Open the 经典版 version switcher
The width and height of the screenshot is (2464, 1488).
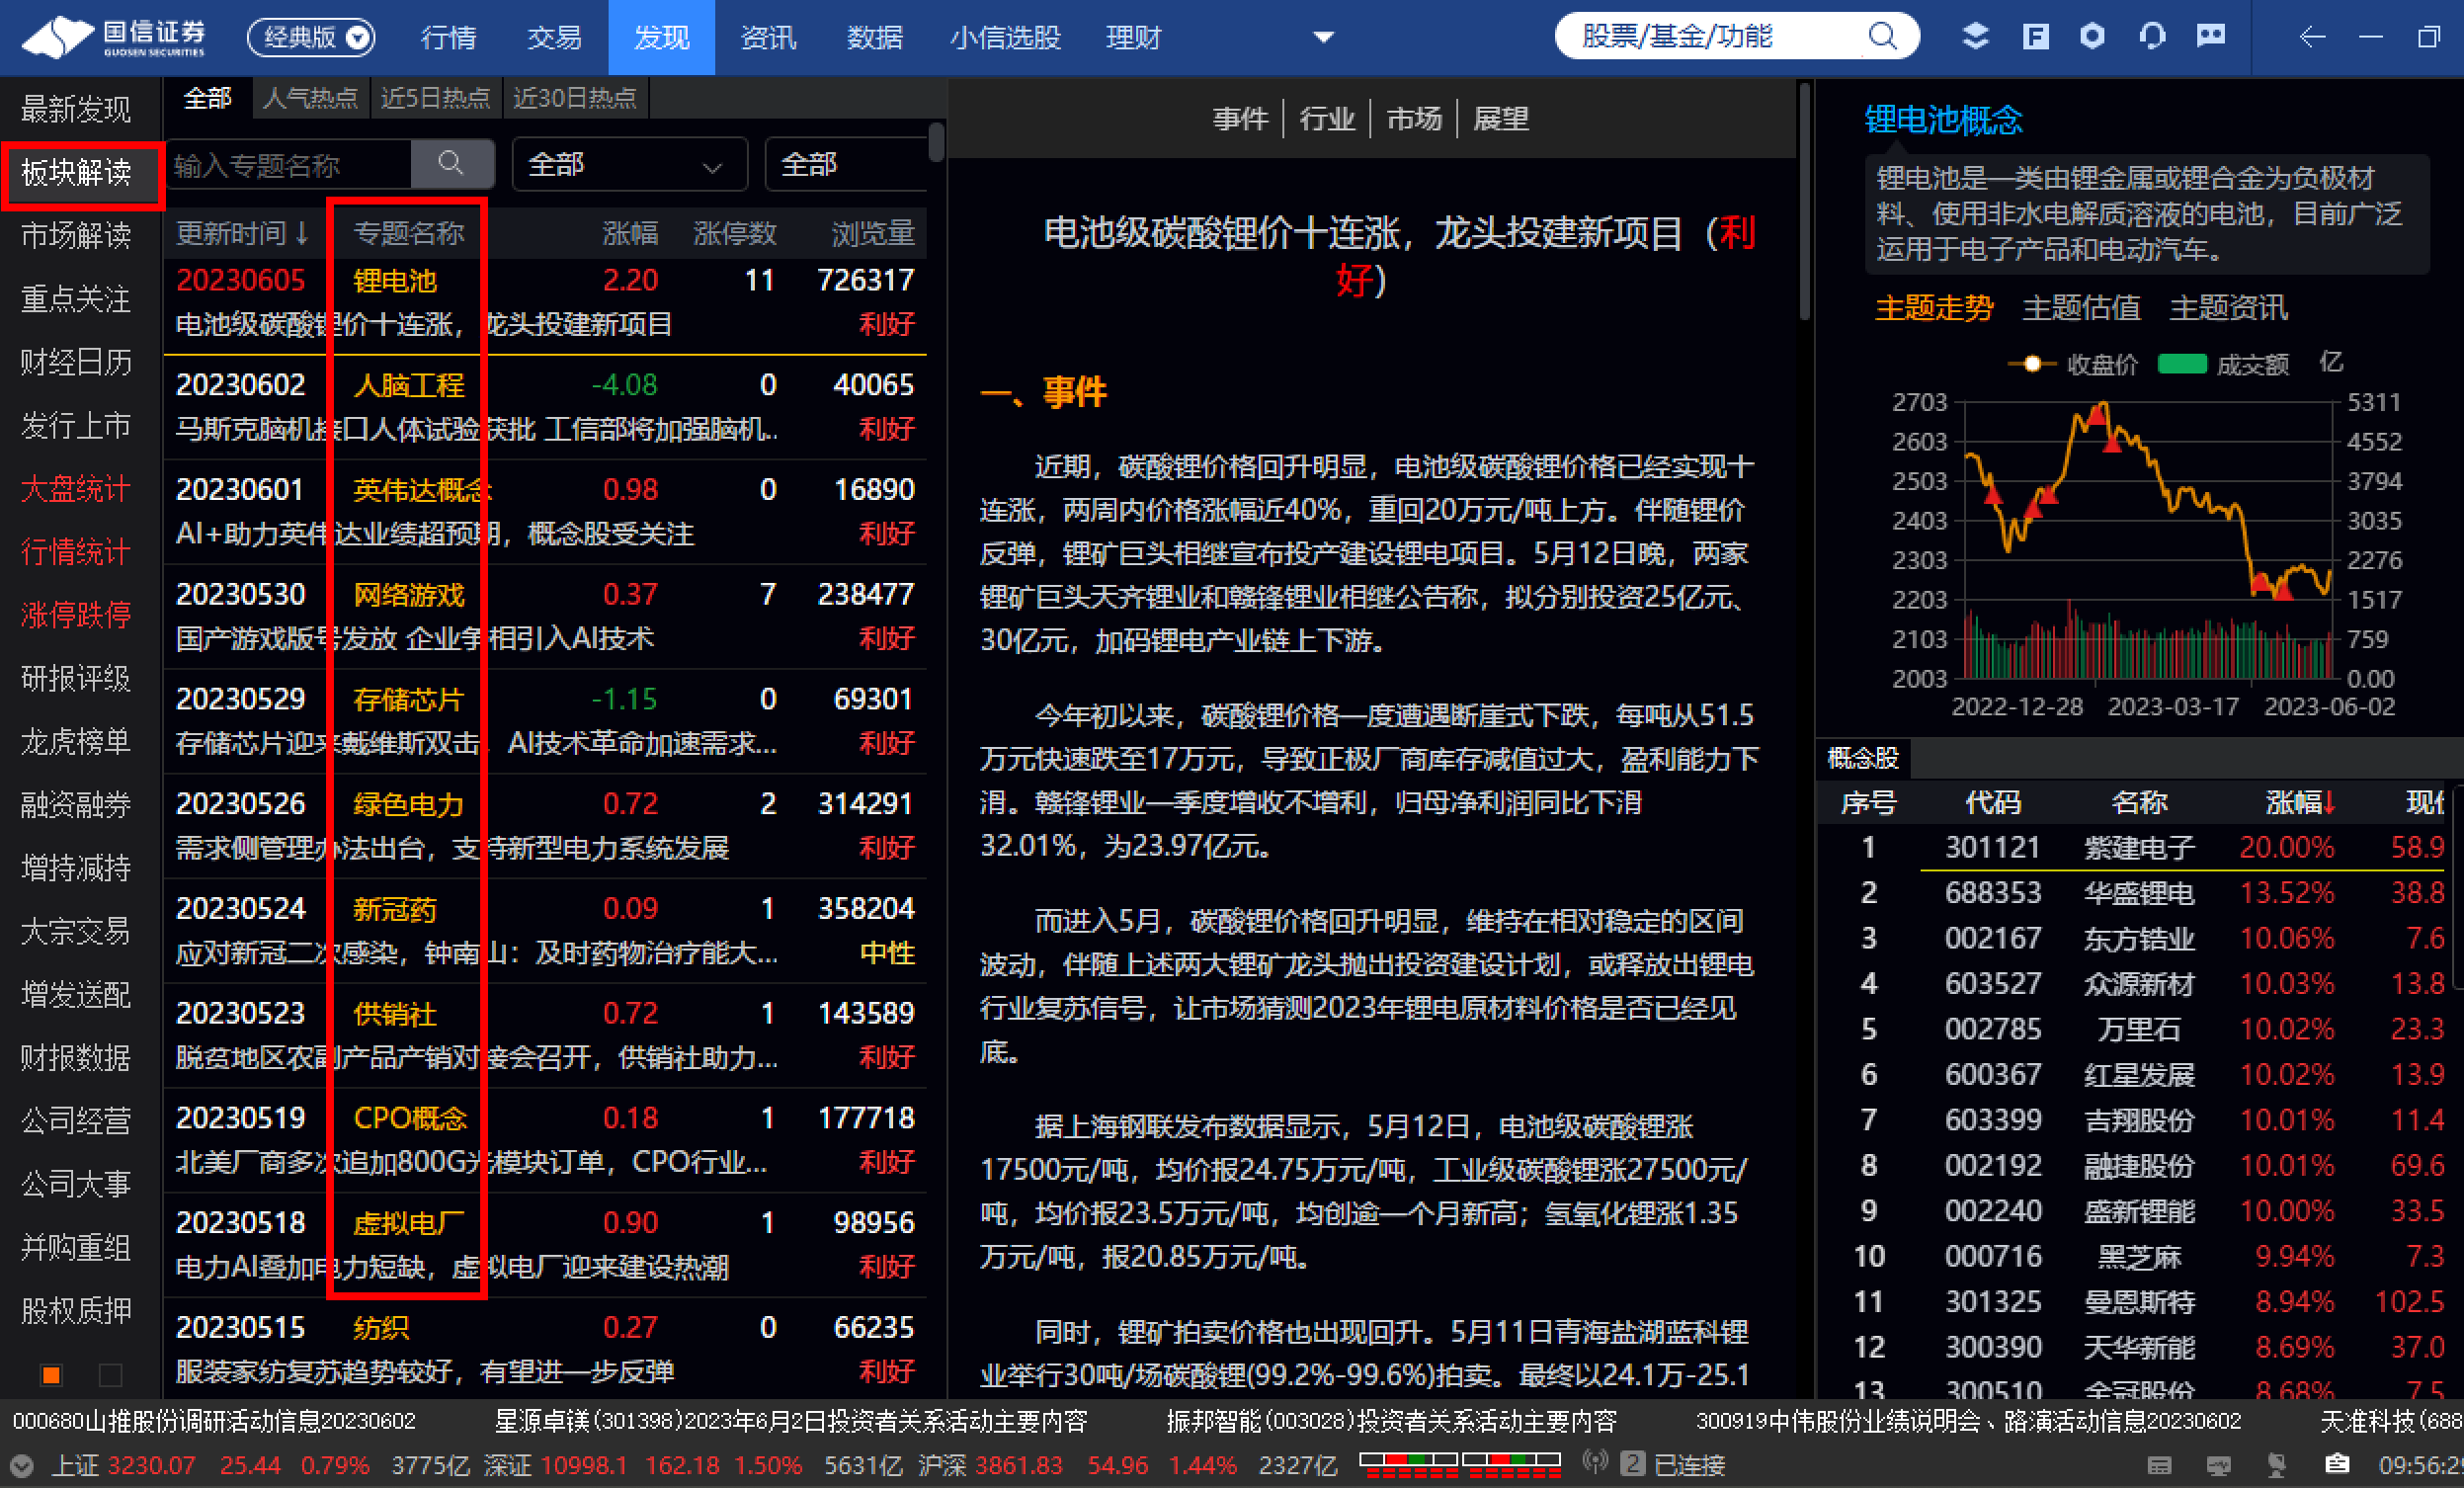(x=311, y=37)
